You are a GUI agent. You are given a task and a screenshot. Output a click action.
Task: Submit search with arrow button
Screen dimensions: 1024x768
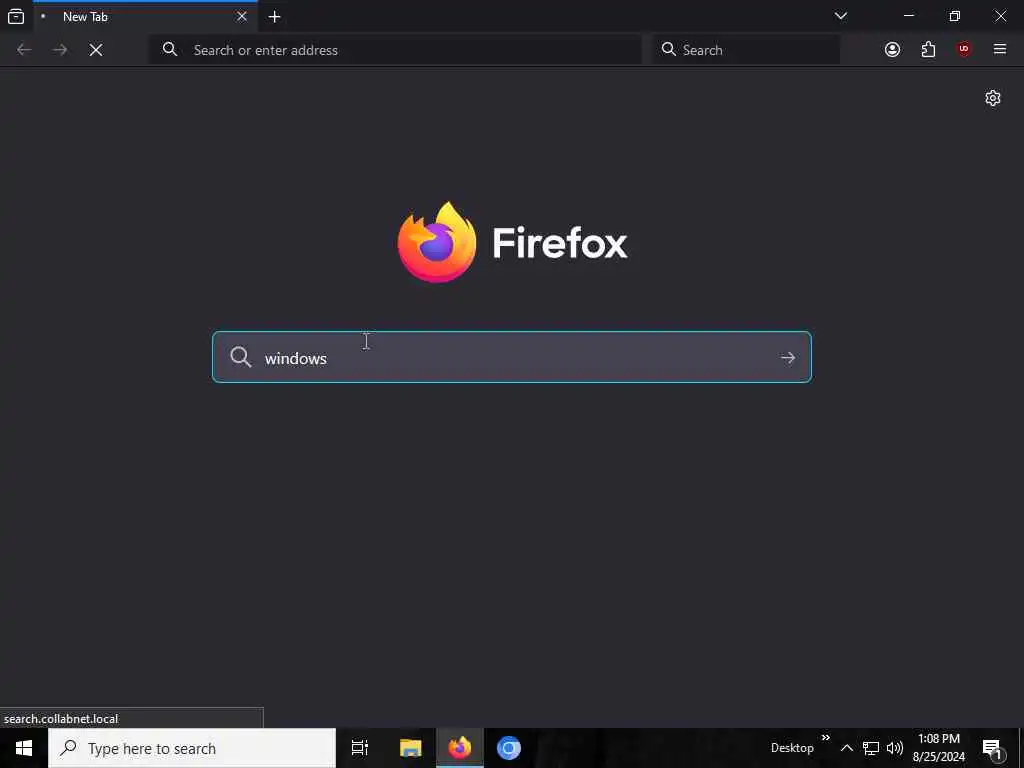click(788, 358)
